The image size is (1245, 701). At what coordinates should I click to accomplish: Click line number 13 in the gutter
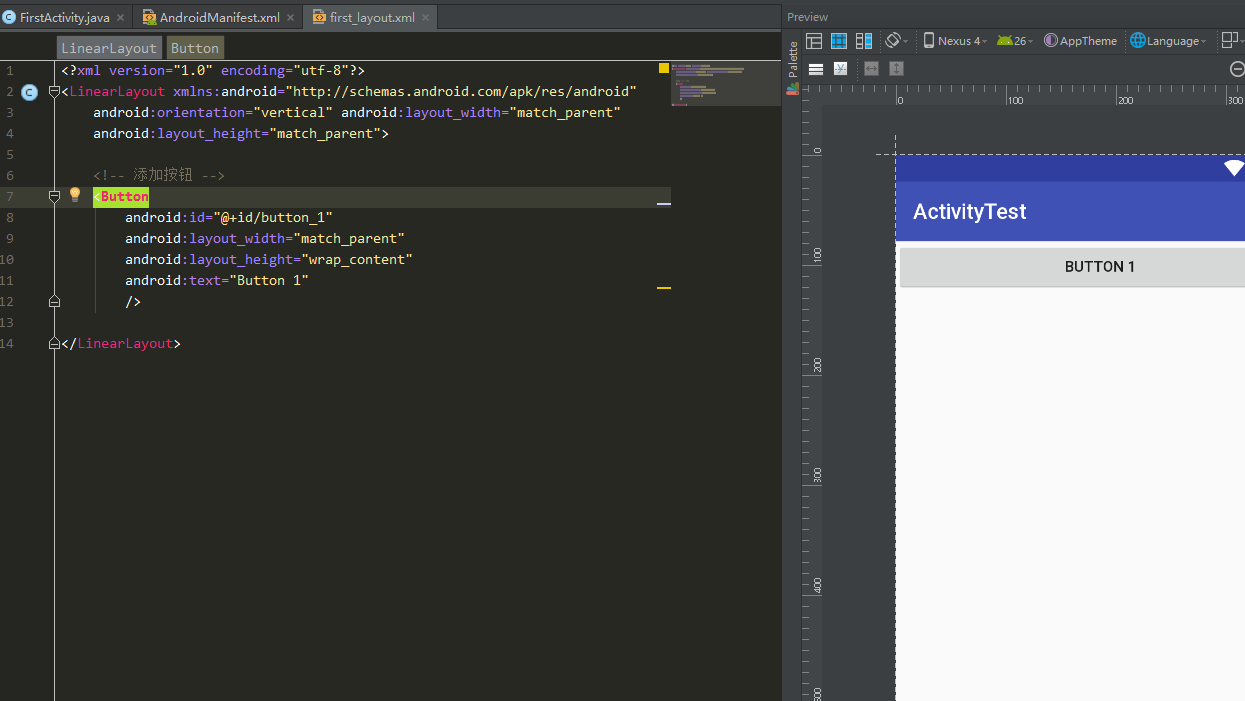click(9, 322)
